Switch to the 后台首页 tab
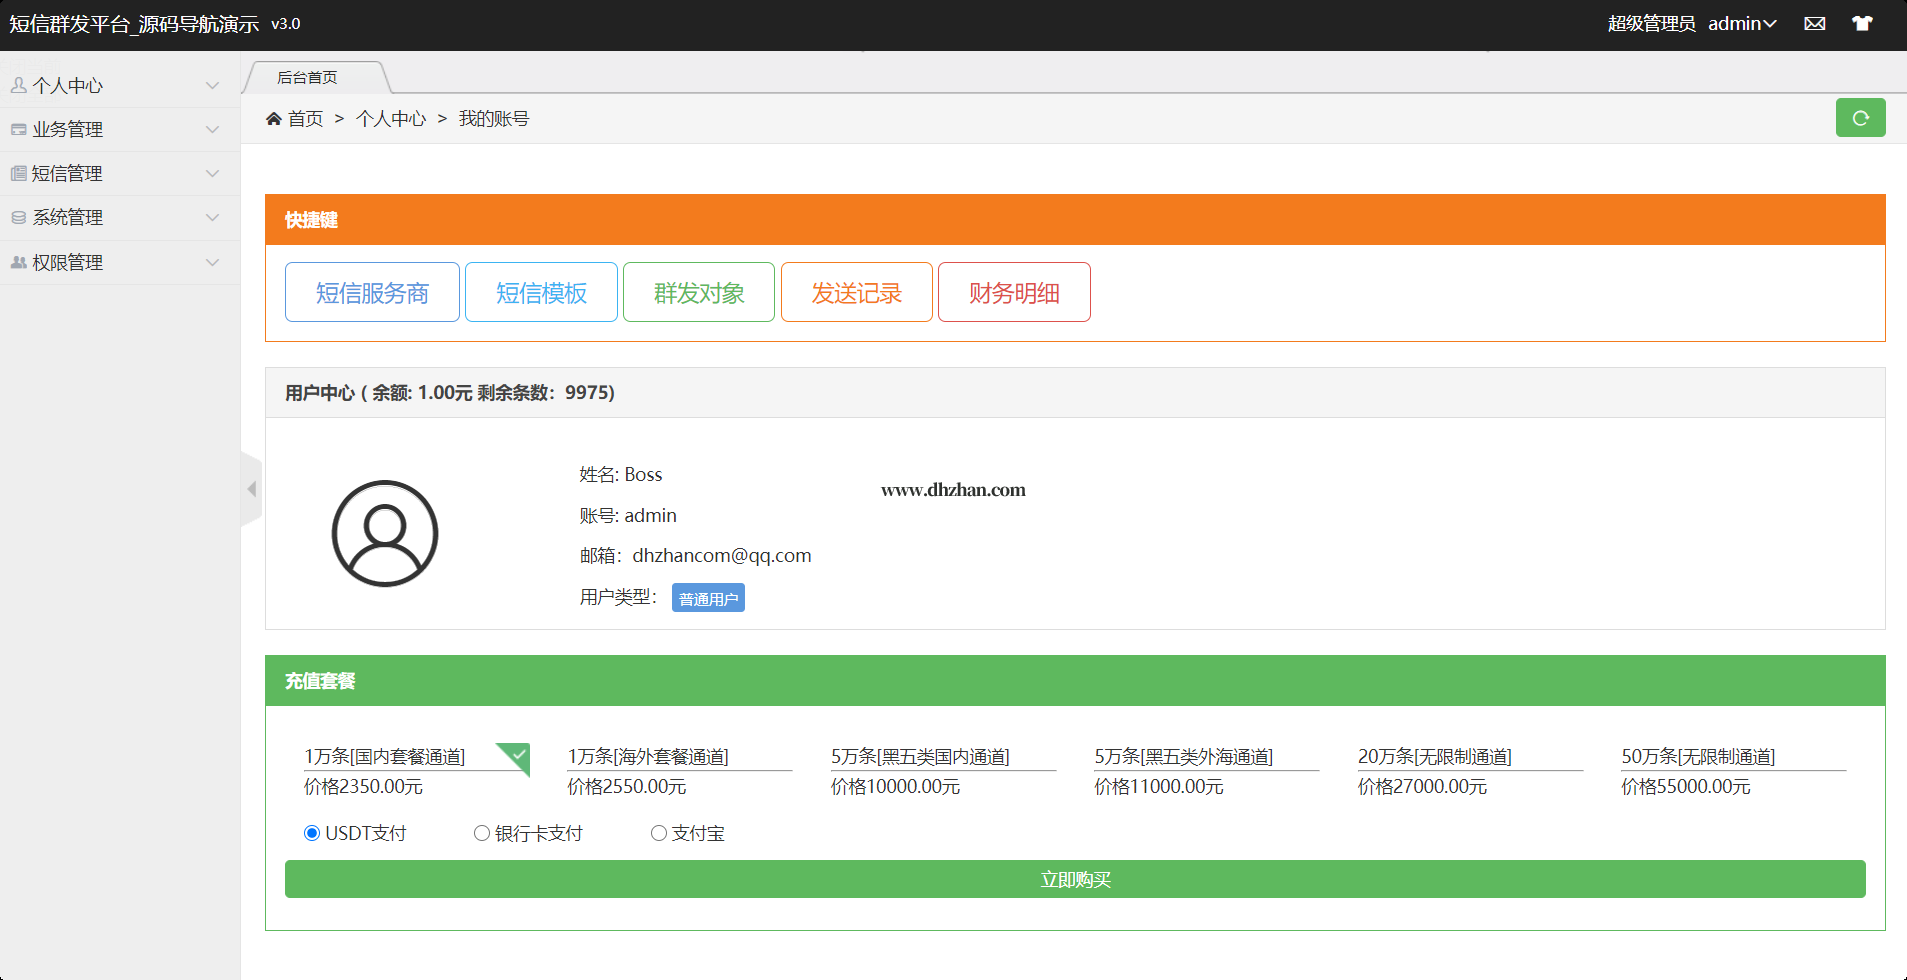Viewport: 1907px width, 980px height. (308, 78)
